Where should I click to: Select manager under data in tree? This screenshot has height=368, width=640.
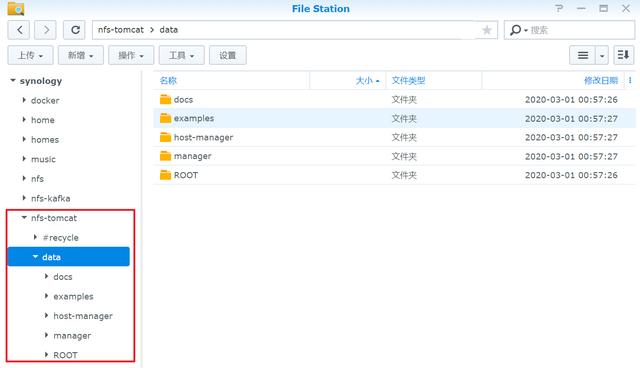[x=72, y=335]
